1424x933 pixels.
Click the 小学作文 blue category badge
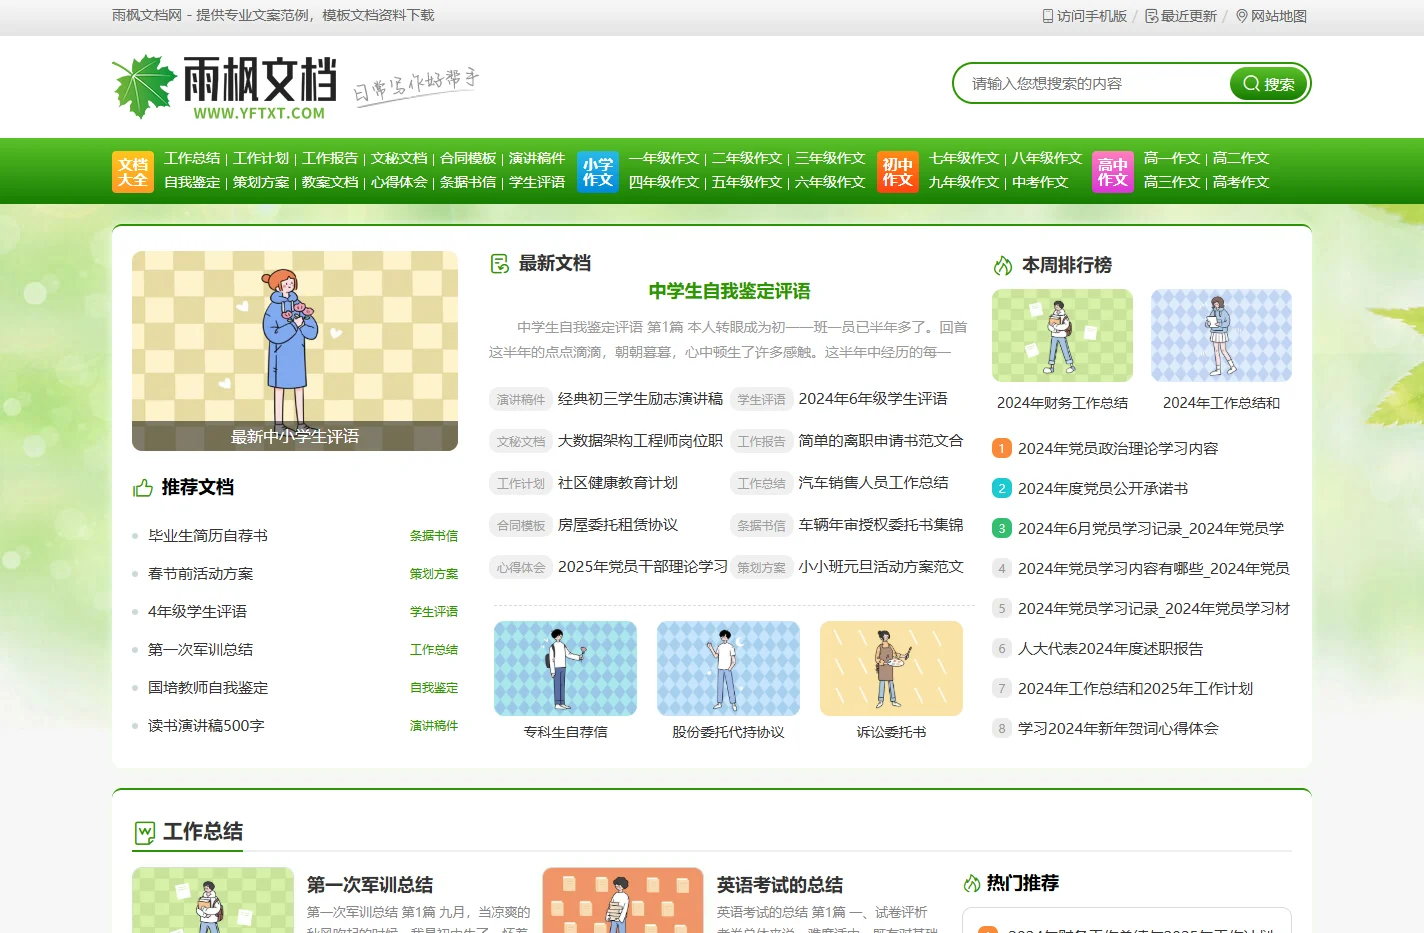coord(598,171)
